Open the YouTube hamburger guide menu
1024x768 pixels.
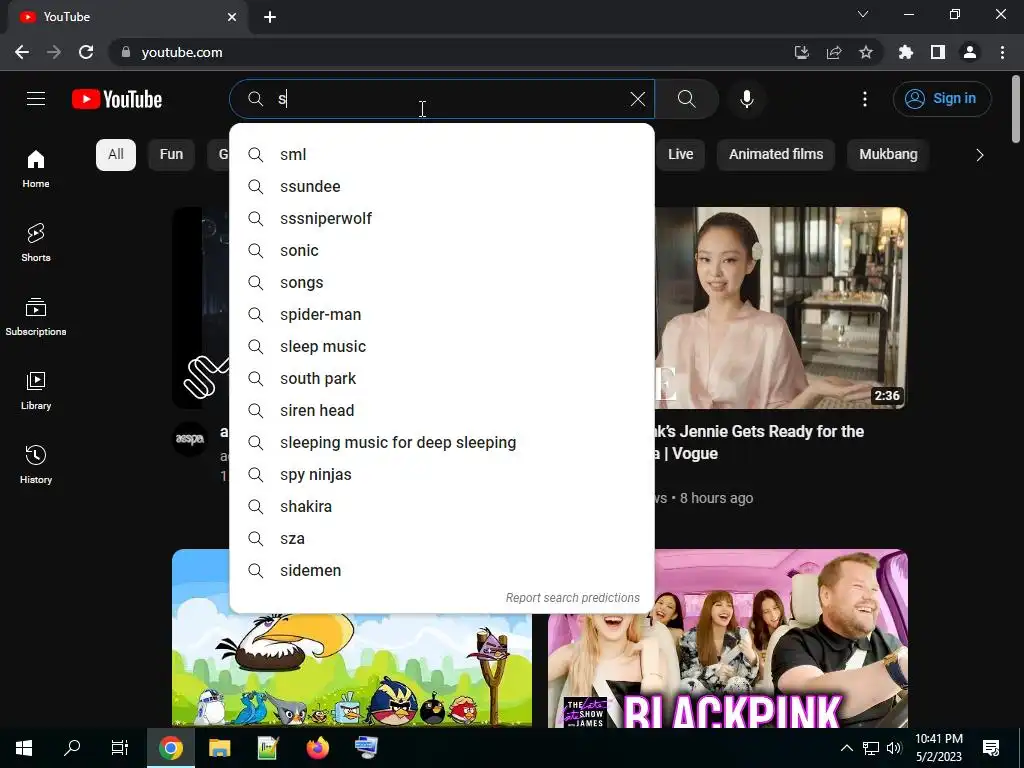click(36, 99)
